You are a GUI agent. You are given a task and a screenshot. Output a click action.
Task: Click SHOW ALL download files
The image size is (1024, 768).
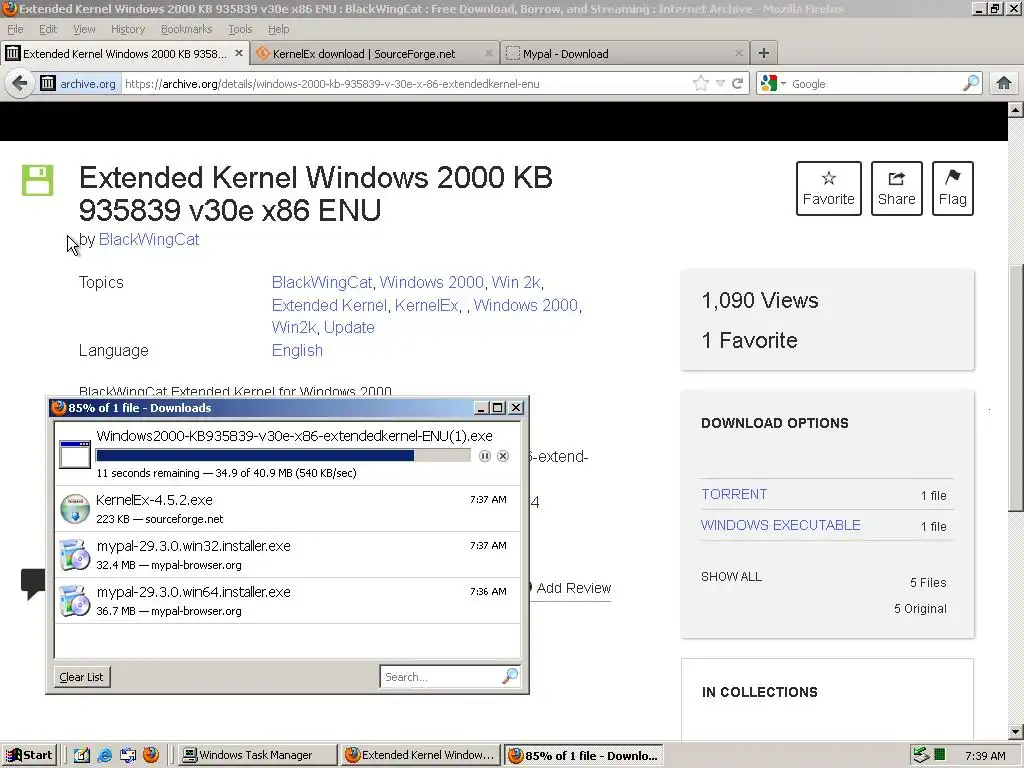pos(731,577)
